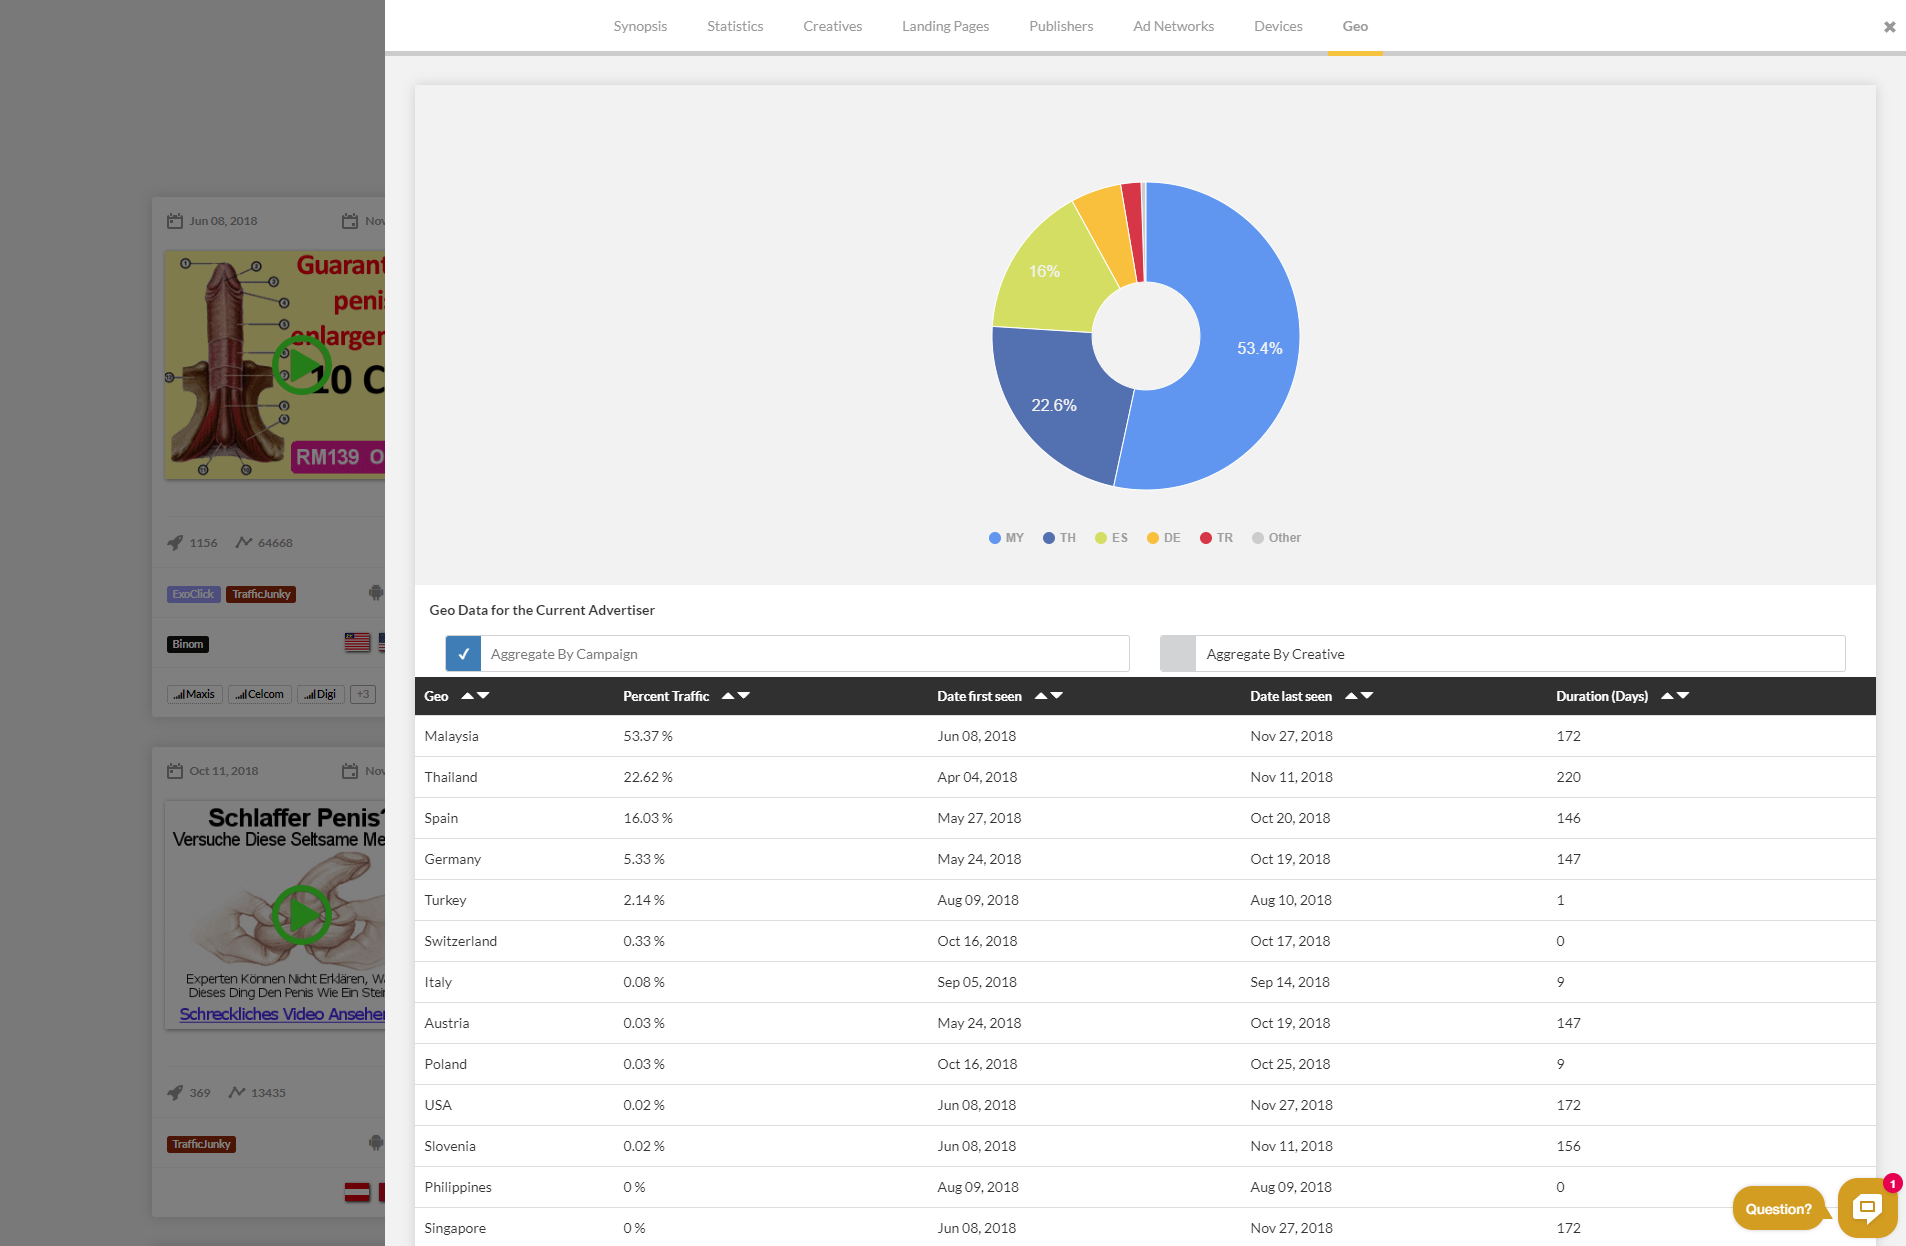This screenshot has height=1246, width=1906.
Task: Click the trend graph icon next to 64668
Action: click(243, 543)
